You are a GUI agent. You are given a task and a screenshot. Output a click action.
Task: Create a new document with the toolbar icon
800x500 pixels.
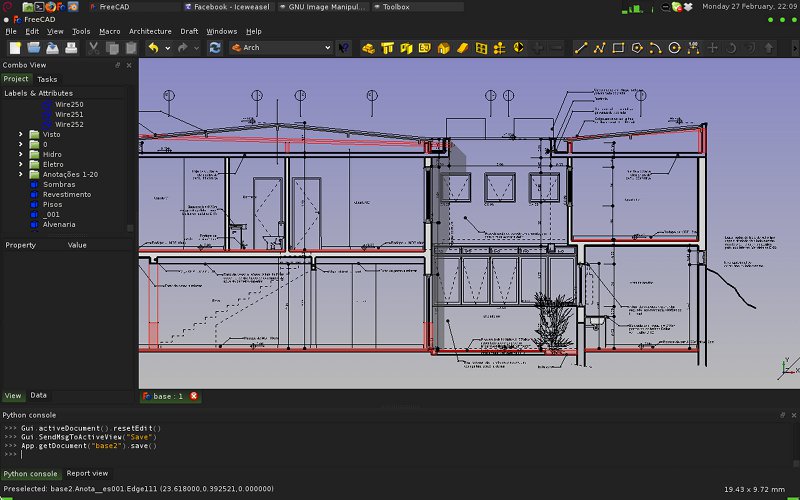pyautogui.click(x=15, y=48)
